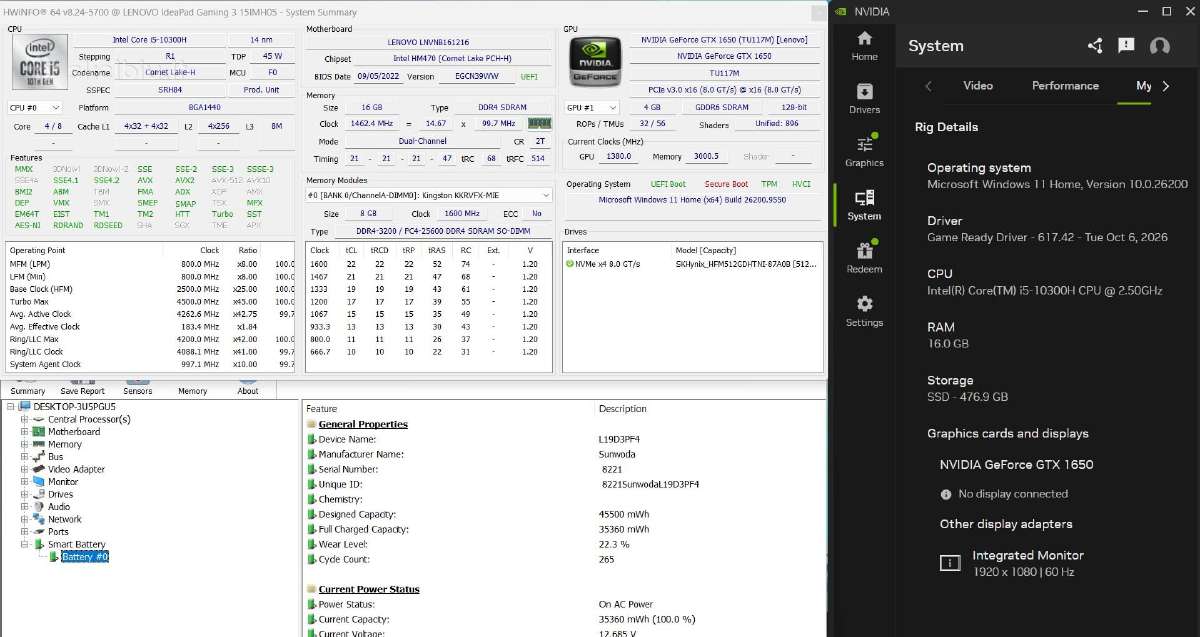Click the Network icon in the tree
Viewport: 1200px width, 637px height.
pos(40,519)
